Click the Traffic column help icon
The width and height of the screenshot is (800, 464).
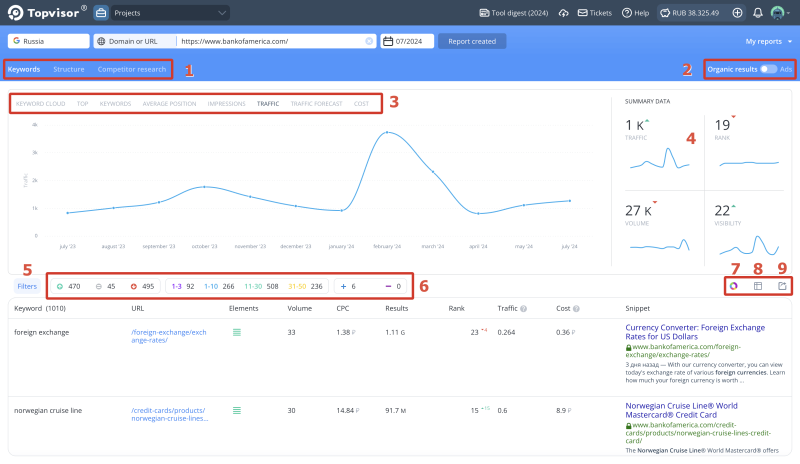(x=523, y=309)
